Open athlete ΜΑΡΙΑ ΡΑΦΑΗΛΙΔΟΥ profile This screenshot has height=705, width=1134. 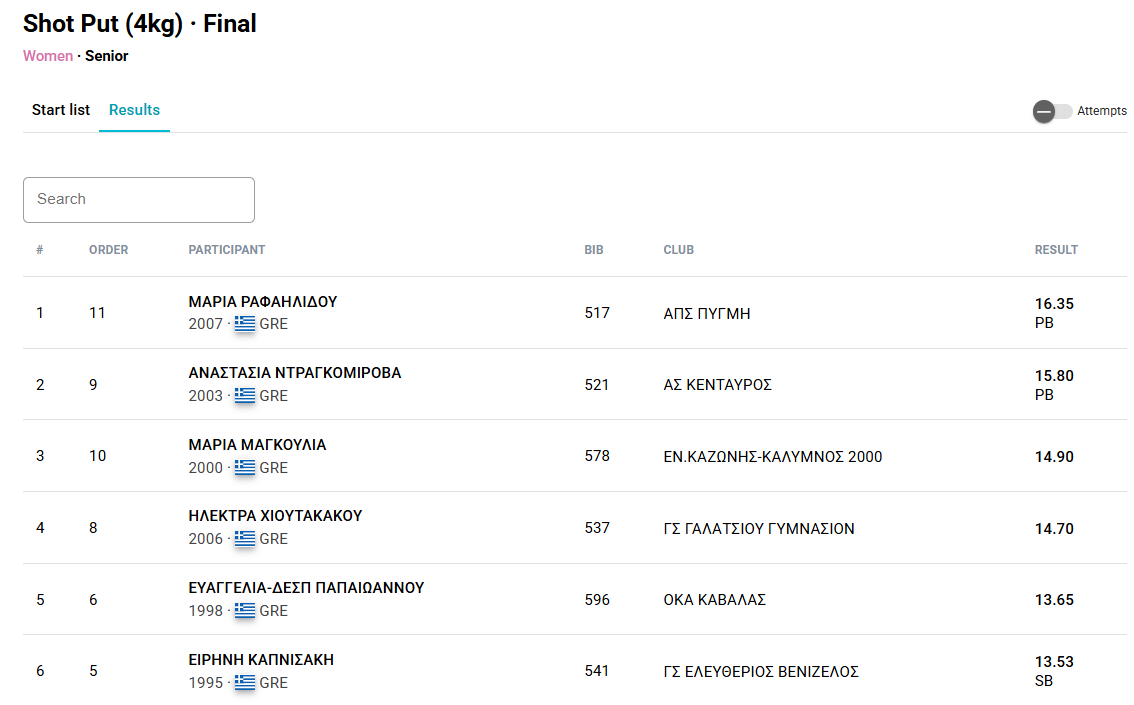coord(262,302)
